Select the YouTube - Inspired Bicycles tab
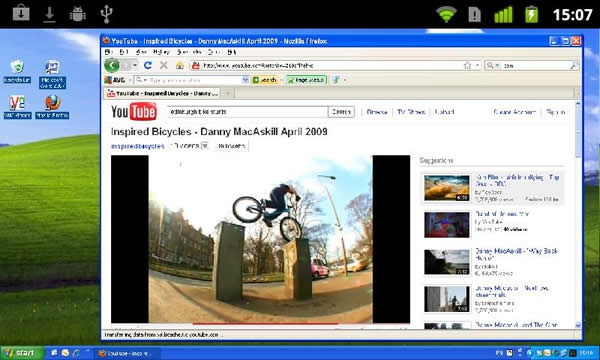The image size is (600, 360). coord(162,93)
